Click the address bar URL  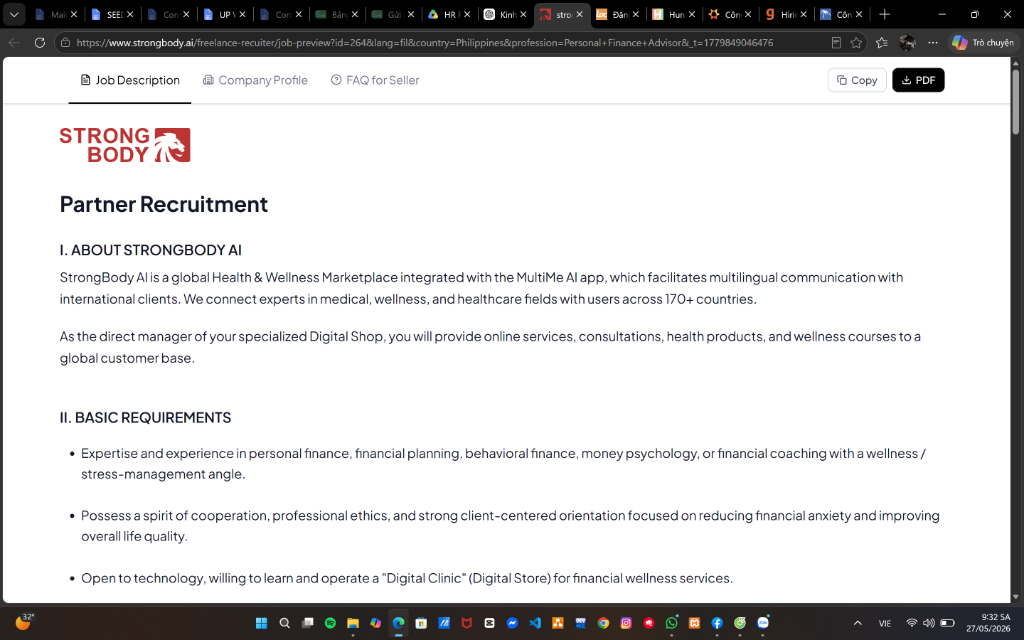424,42
